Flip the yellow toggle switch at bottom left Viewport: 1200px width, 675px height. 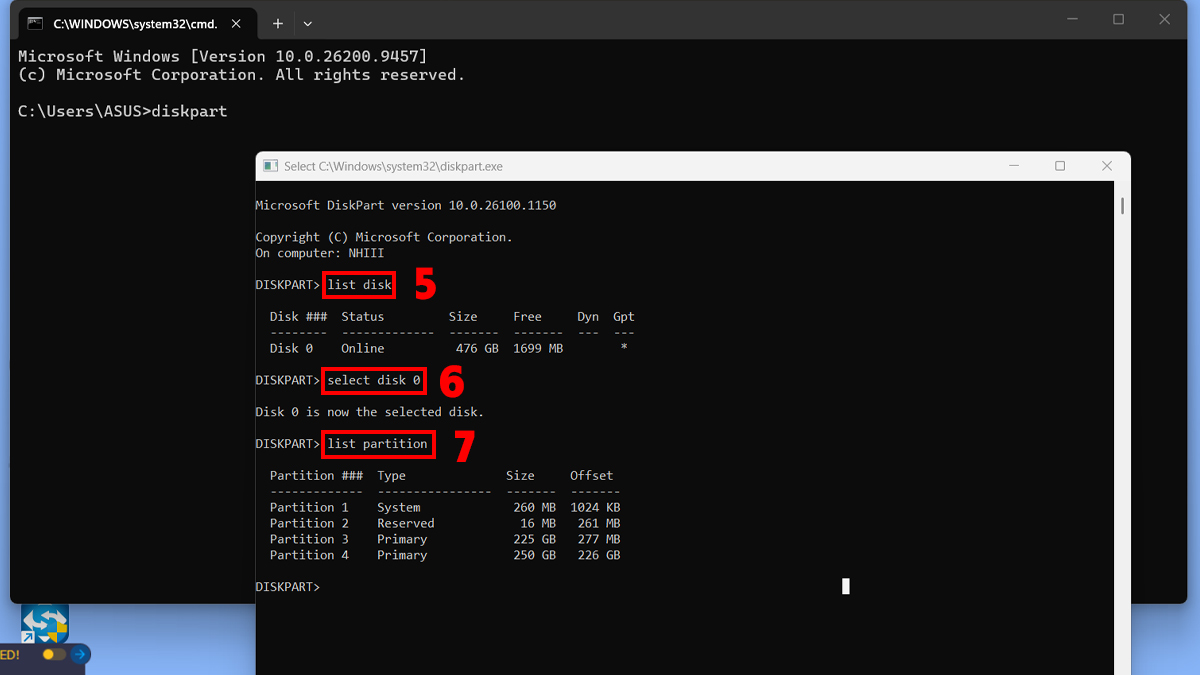point(54,654)
